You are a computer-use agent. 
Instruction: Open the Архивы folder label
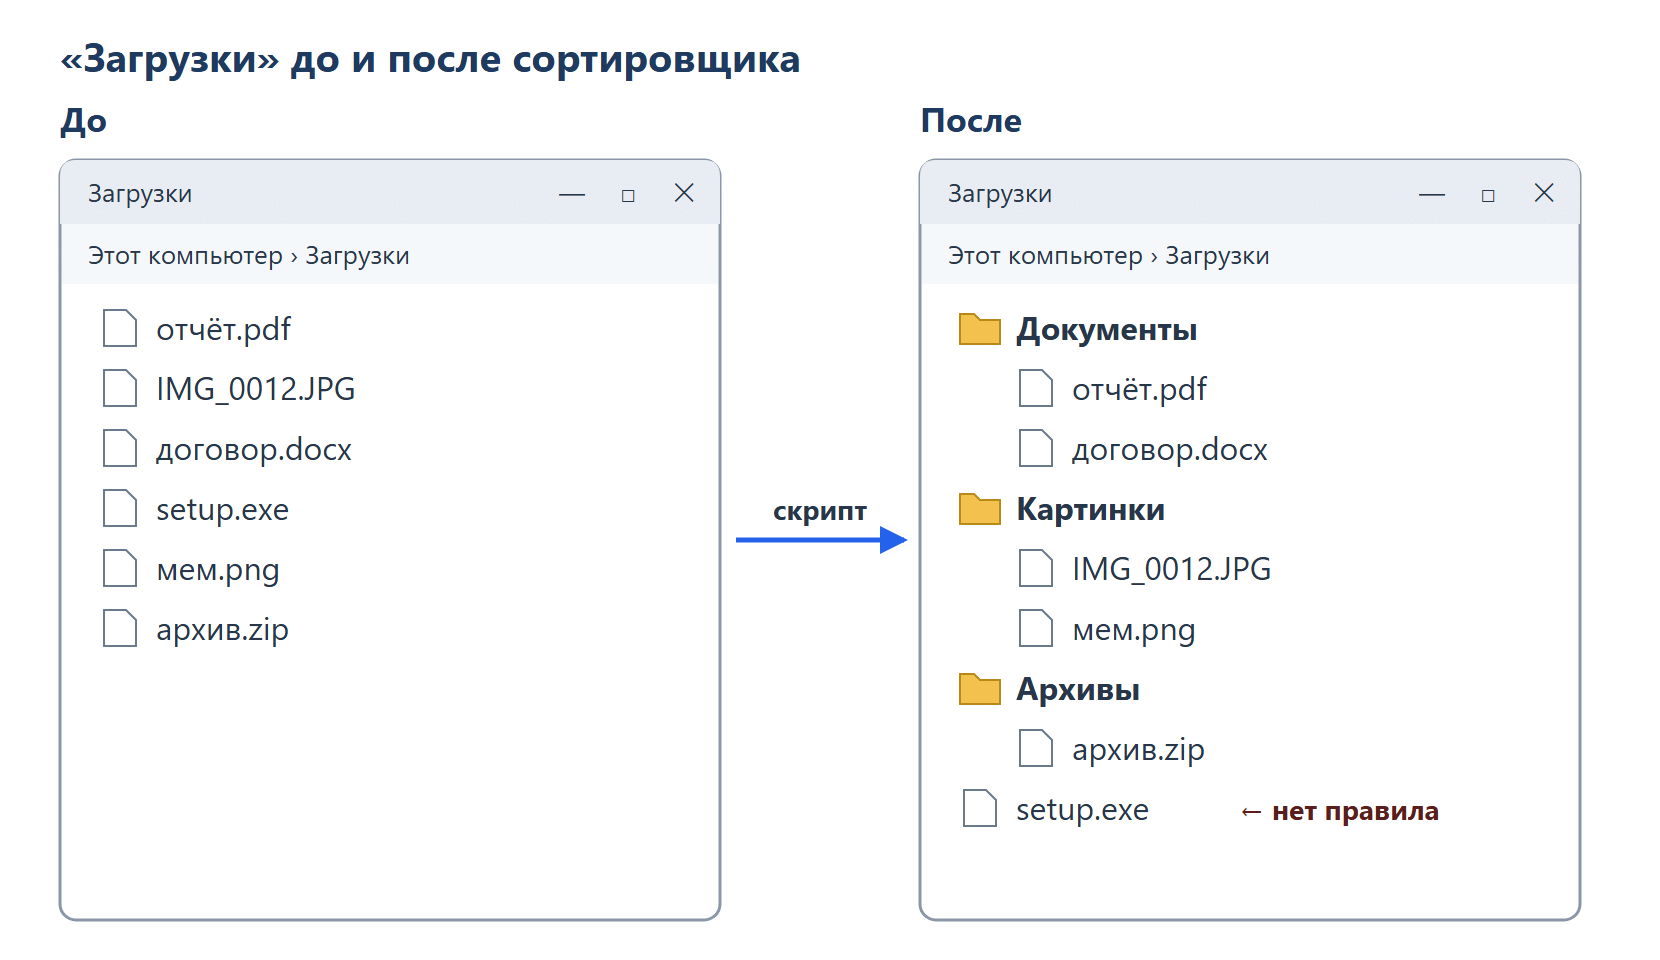point(1078,690)
